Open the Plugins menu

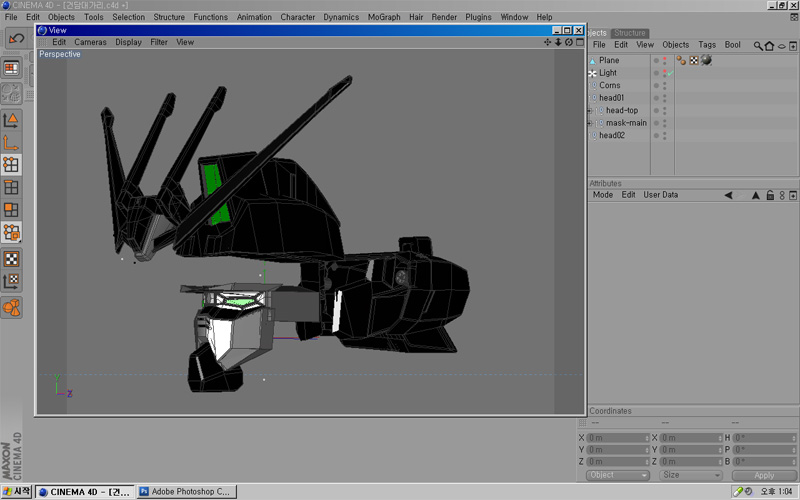478,17
